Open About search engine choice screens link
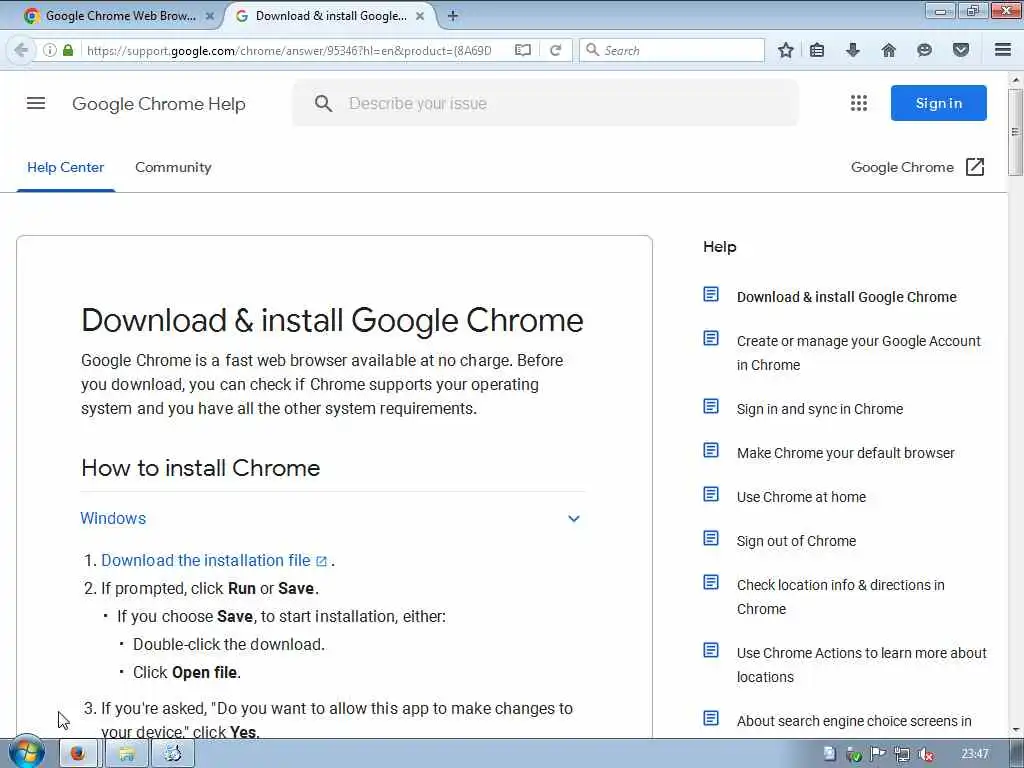This screenshot has width=1024, height=768. pyautogui.click(x=854, y=721)
